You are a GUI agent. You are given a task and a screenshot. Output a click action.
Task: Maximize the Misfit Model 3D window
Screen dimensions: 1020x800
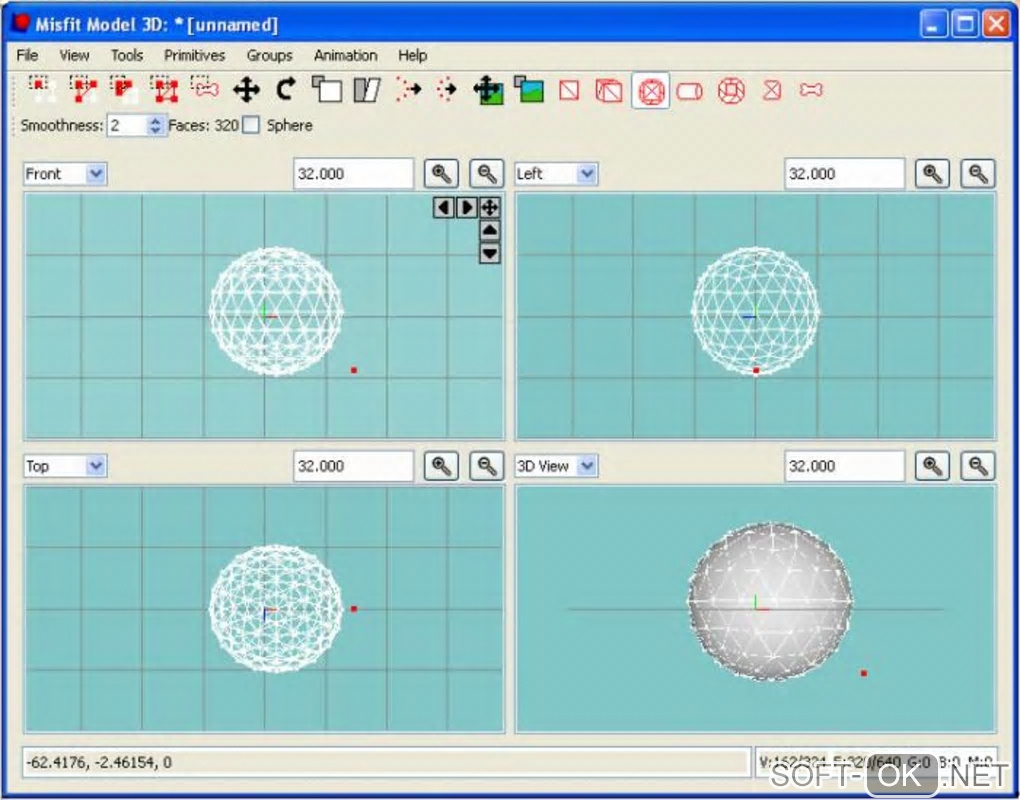pyautogui.click(x=965, y=25)
